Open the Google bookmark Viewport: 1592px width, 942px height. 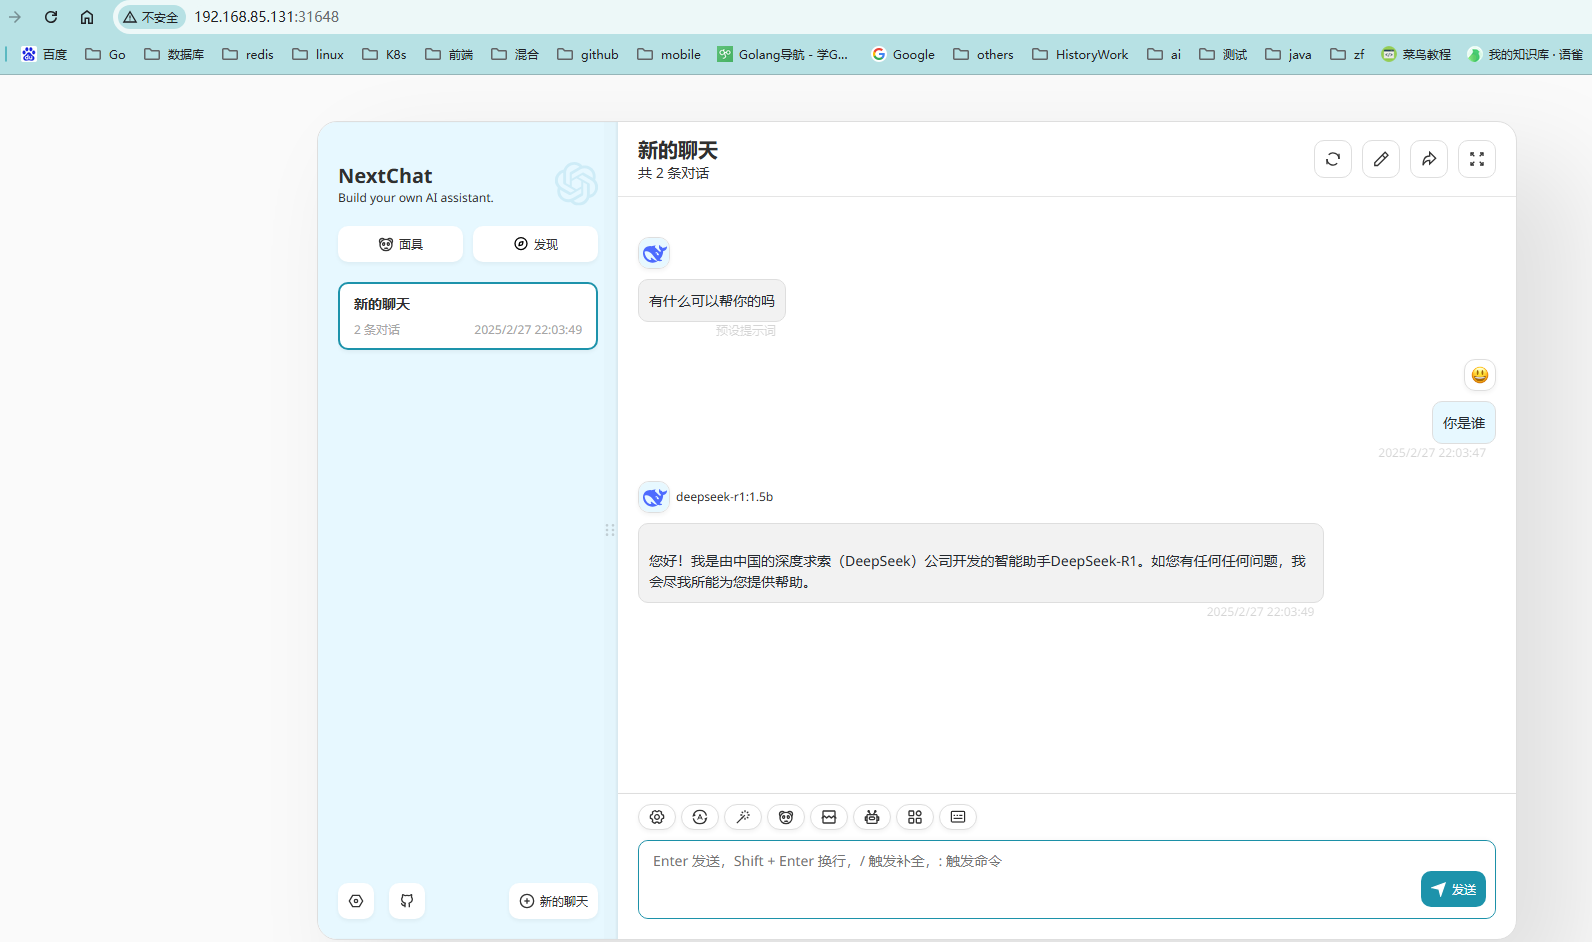point(903,54)
